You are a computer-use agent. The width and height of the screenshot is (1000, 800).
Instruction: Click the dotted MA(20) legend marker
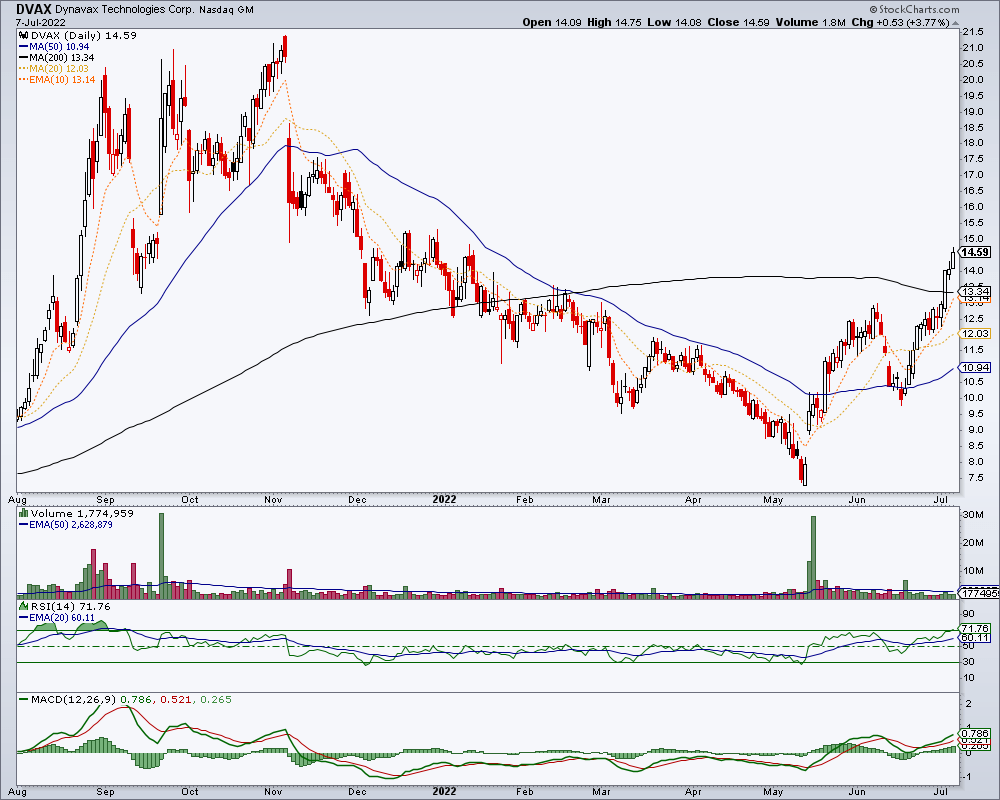[x=24, y=68]
